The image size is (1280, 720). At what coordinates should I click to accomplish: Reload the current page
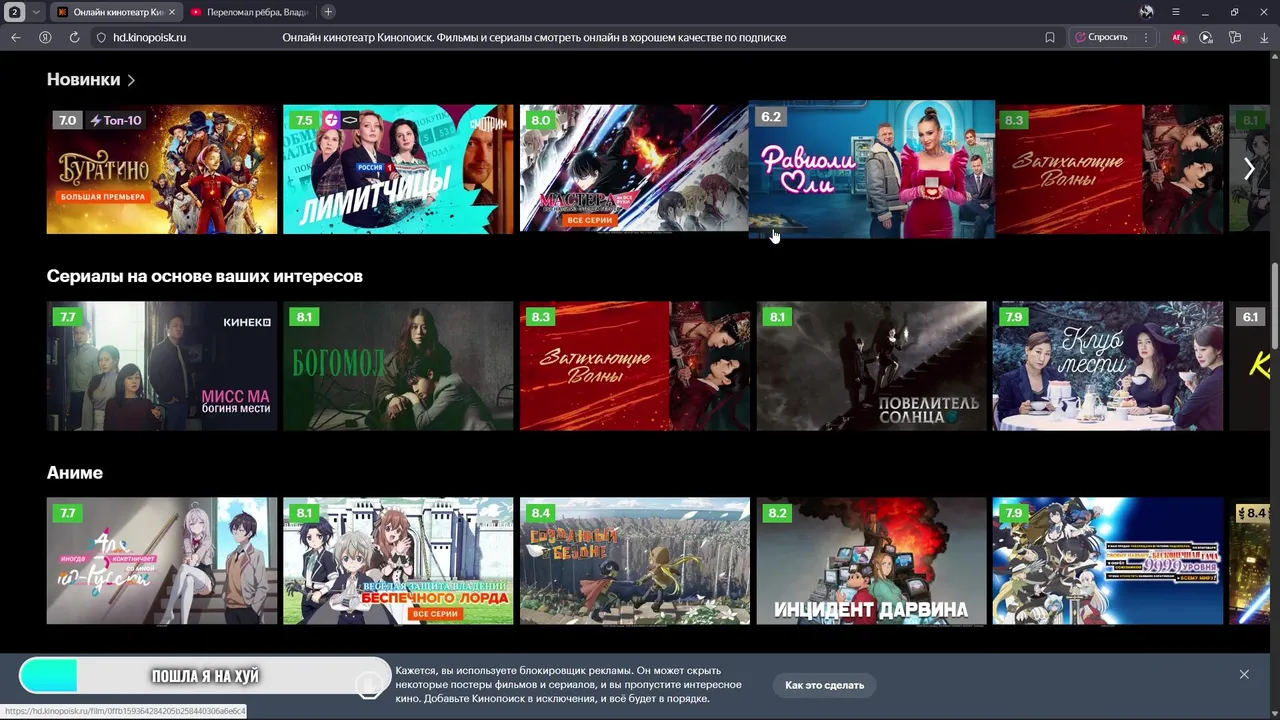74,37
